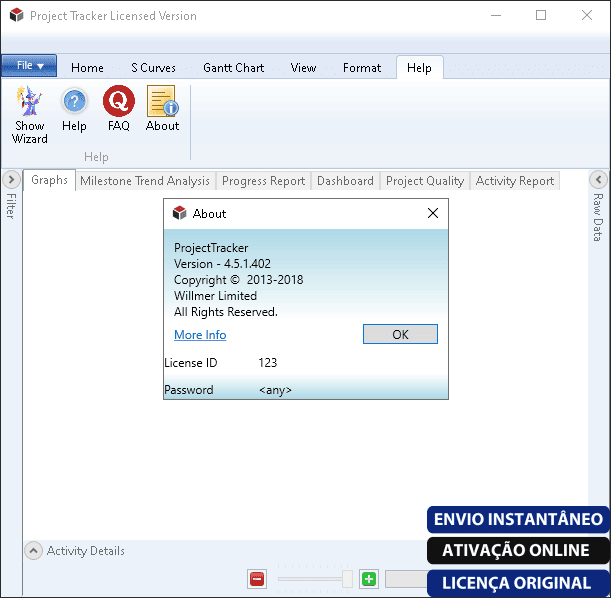The image size is (611, 598).
Task: Click the Password value <any>
Action: point(275,390)
